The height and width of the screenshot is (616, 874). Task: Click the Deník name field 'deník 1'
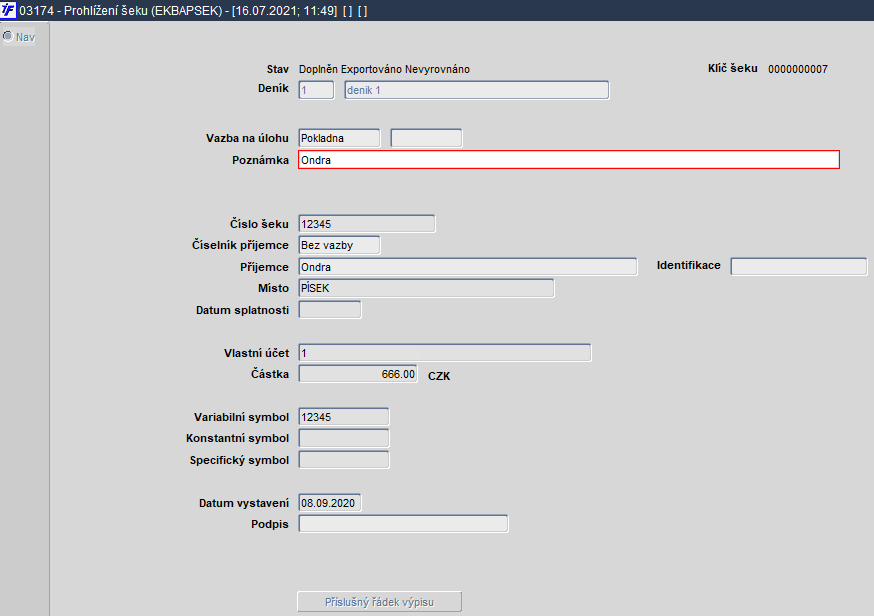point(477,90)
